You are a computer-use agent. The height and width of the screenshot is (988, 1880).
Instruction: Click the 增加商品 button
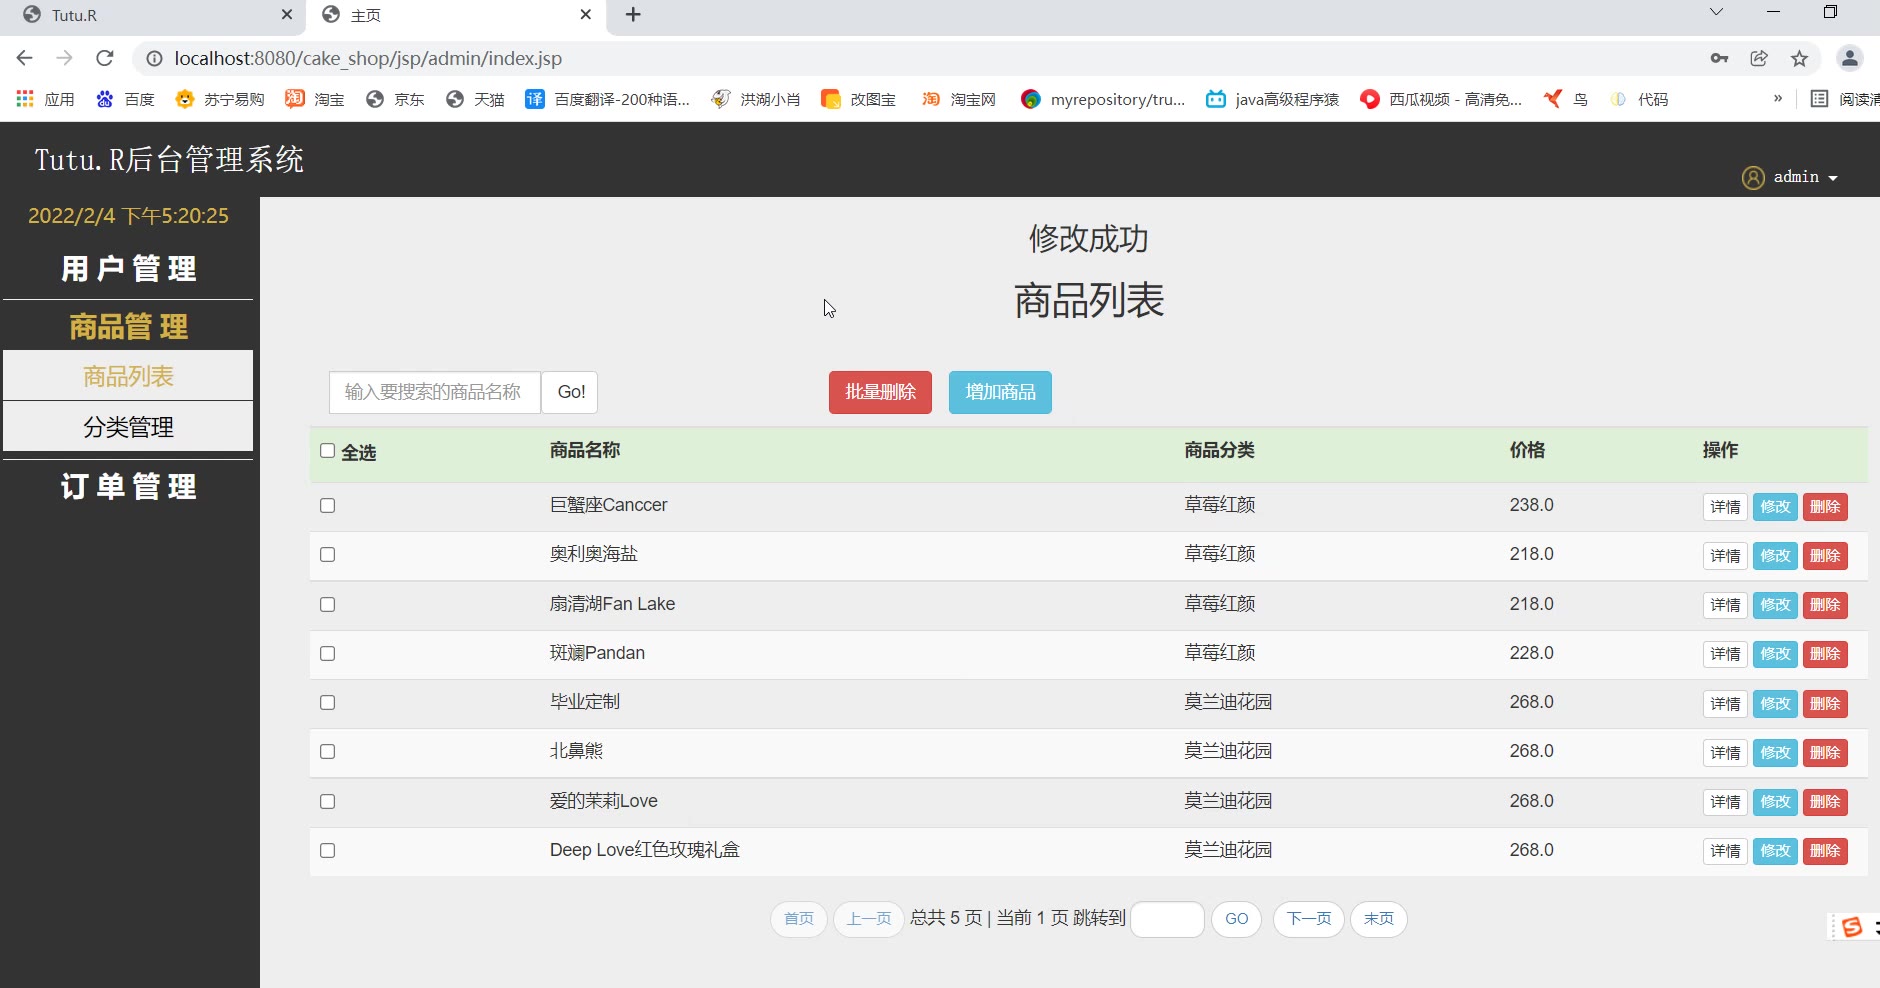(1000, 392)
